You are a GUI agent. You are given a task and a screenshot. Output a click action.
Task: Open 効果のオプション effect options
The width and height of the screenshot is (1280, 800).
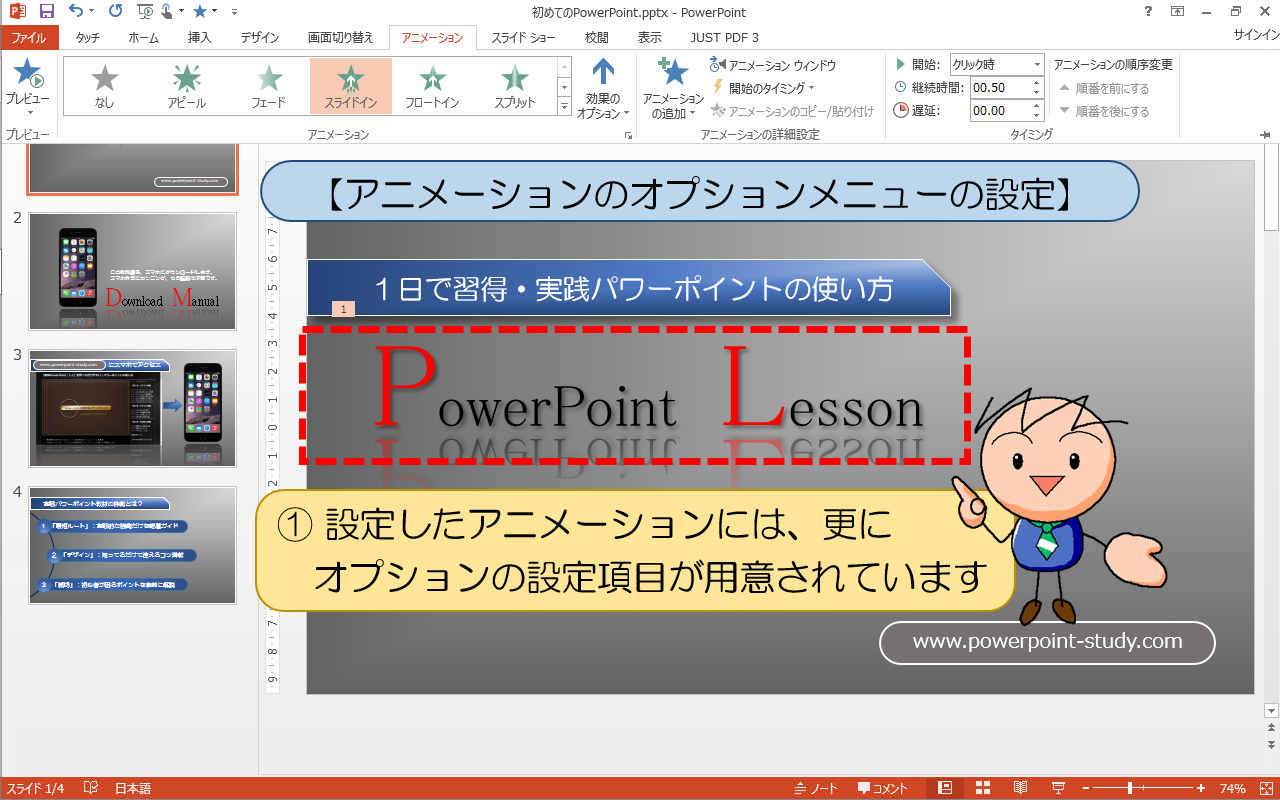coord(603,88)
